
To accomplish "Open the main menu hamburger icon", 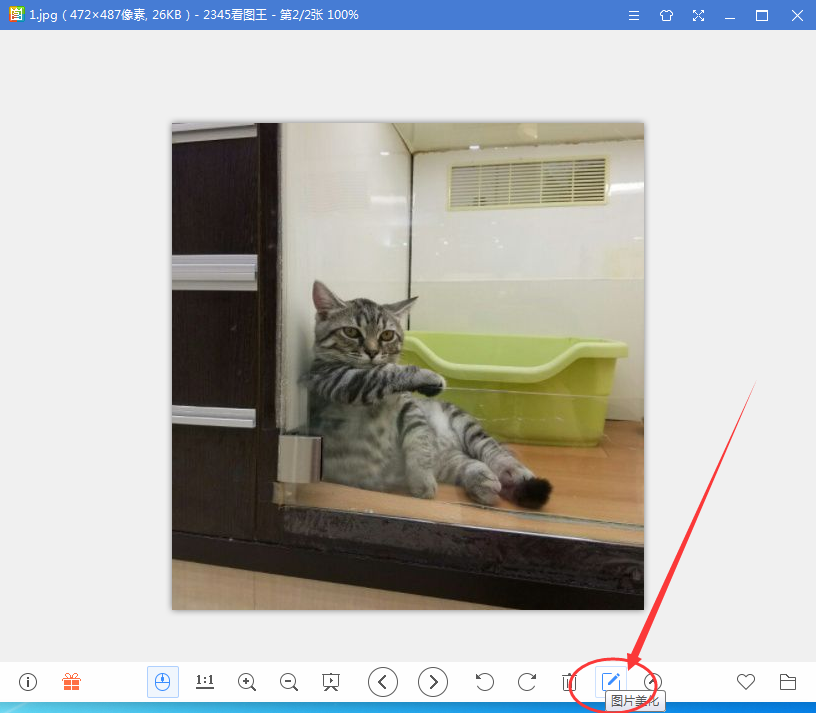I will click(634, 15).
